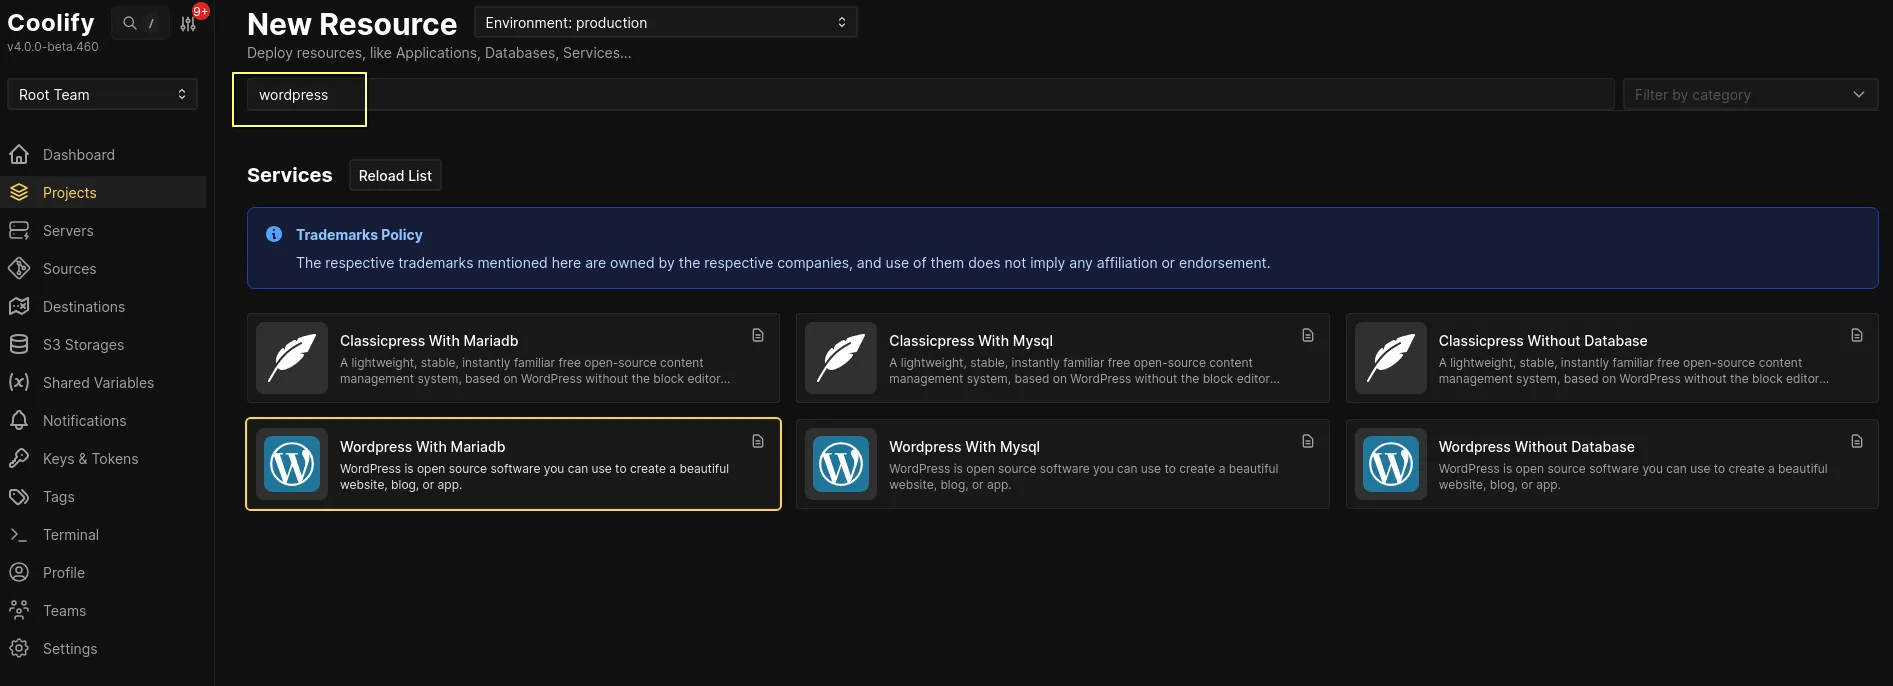Click the Dashboard home icon
This screenshot has height=686, width=1893.
point(19,155)
